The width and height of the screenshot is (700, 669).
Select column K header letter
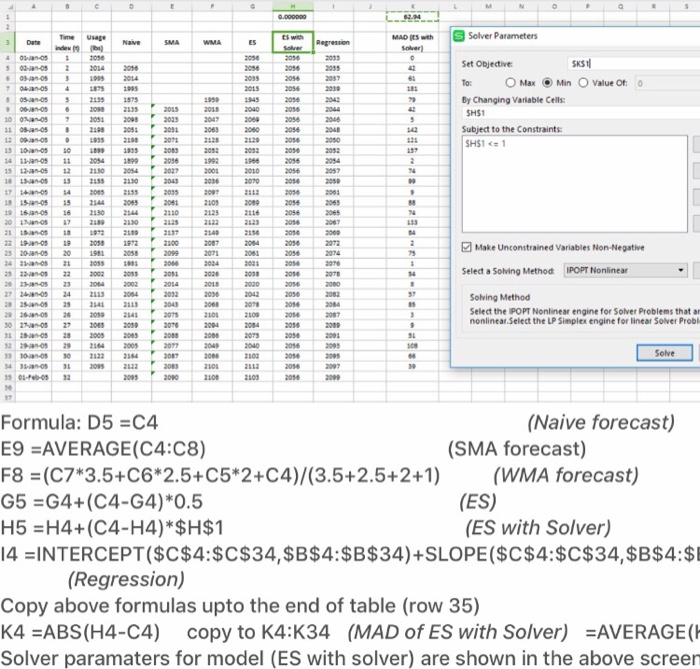412,6
